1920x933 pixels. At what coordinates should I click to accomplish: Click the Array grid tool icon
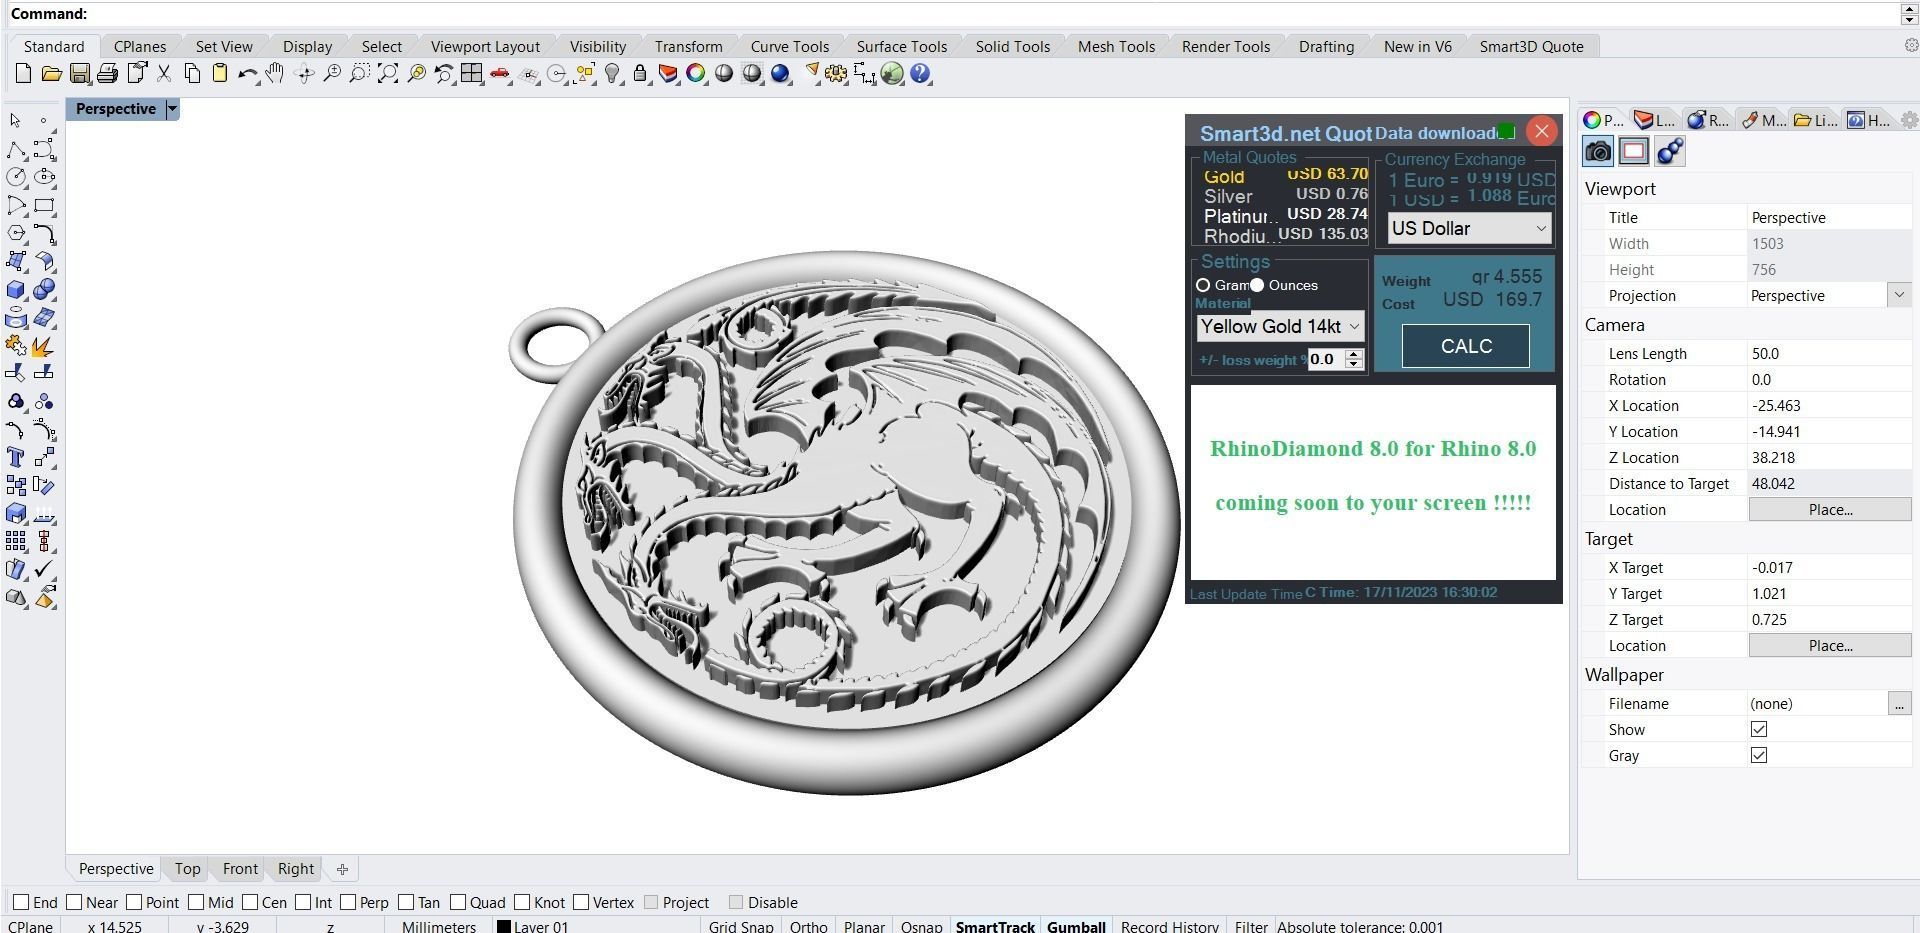pos(15,541)
